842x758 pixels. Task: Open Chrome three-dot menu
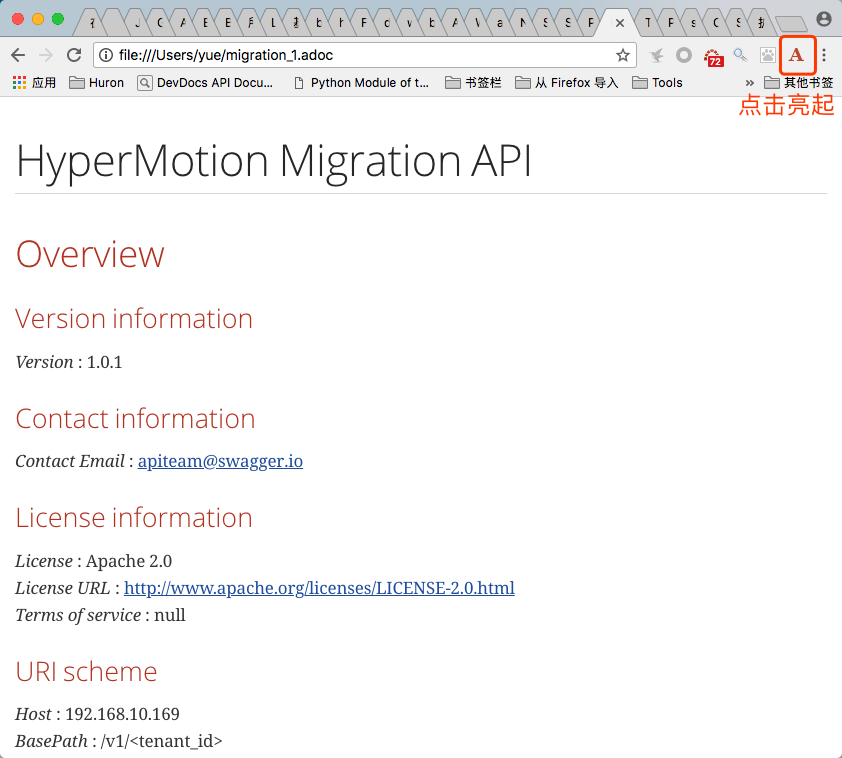(824, 55)
